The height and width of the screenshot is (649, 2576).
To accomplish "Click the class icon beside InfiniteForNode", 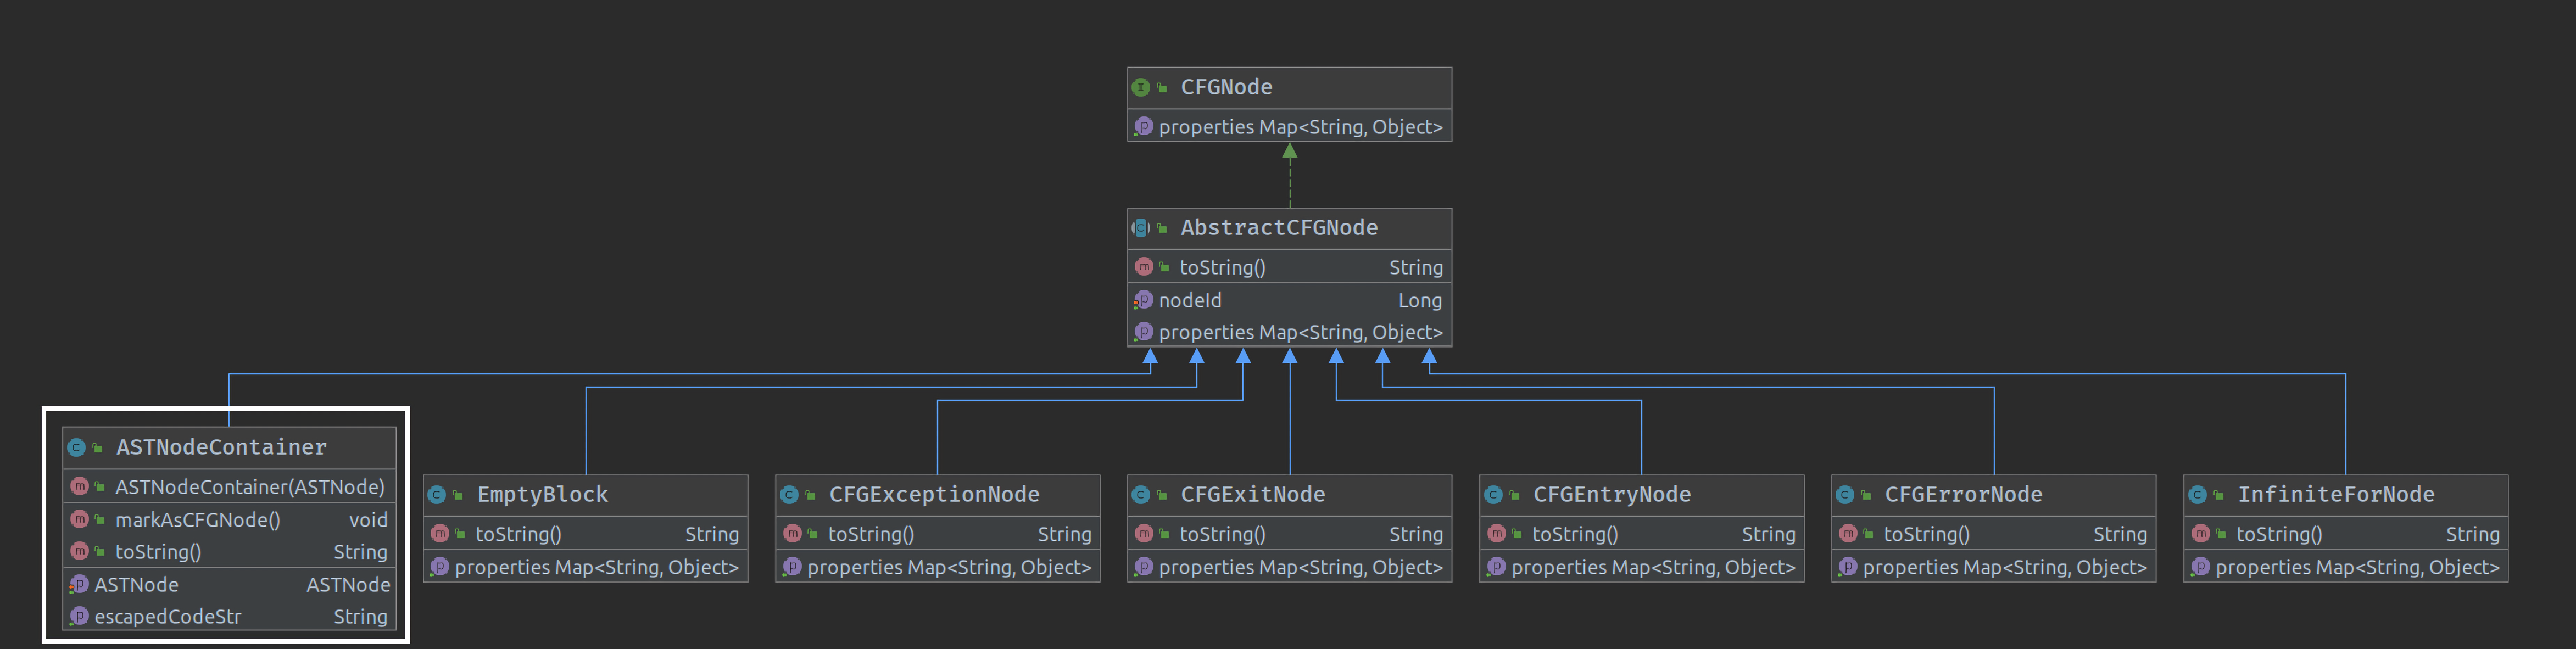I will pyautogui.click(x=2197, y=495).
